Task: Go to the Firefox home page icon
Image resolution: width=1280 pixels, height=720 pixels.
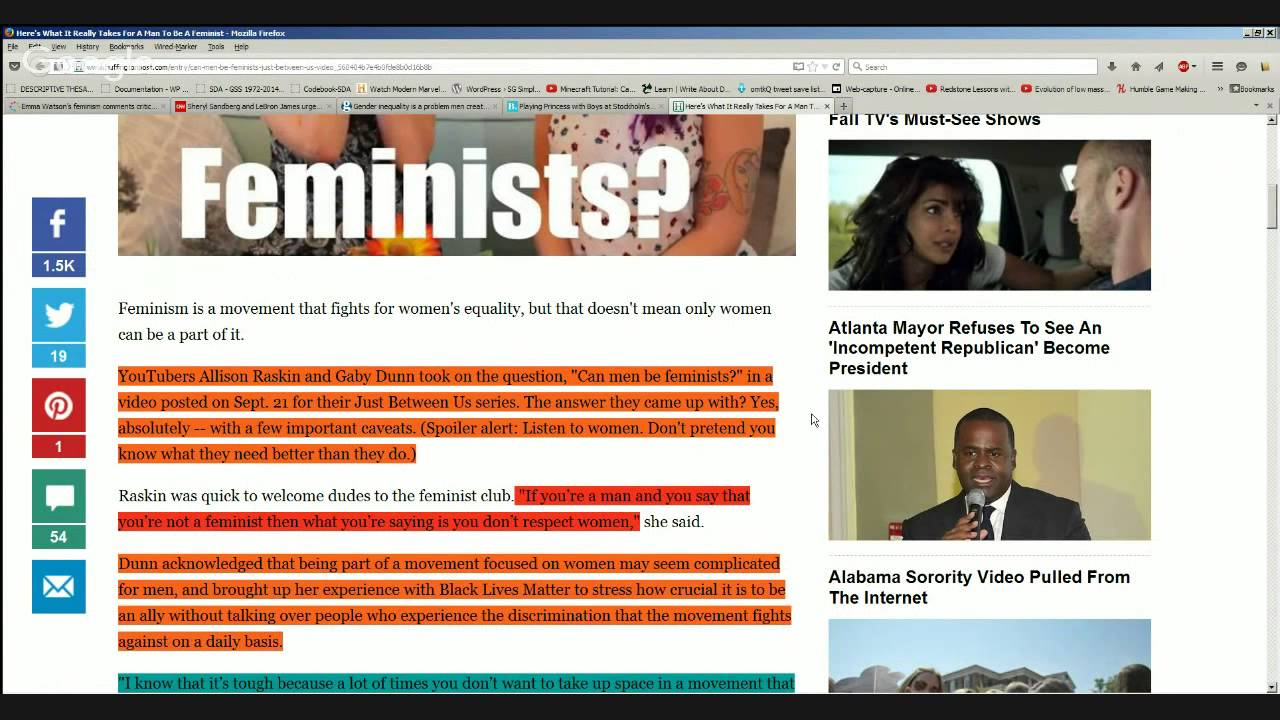Action: pos(1135,67)
